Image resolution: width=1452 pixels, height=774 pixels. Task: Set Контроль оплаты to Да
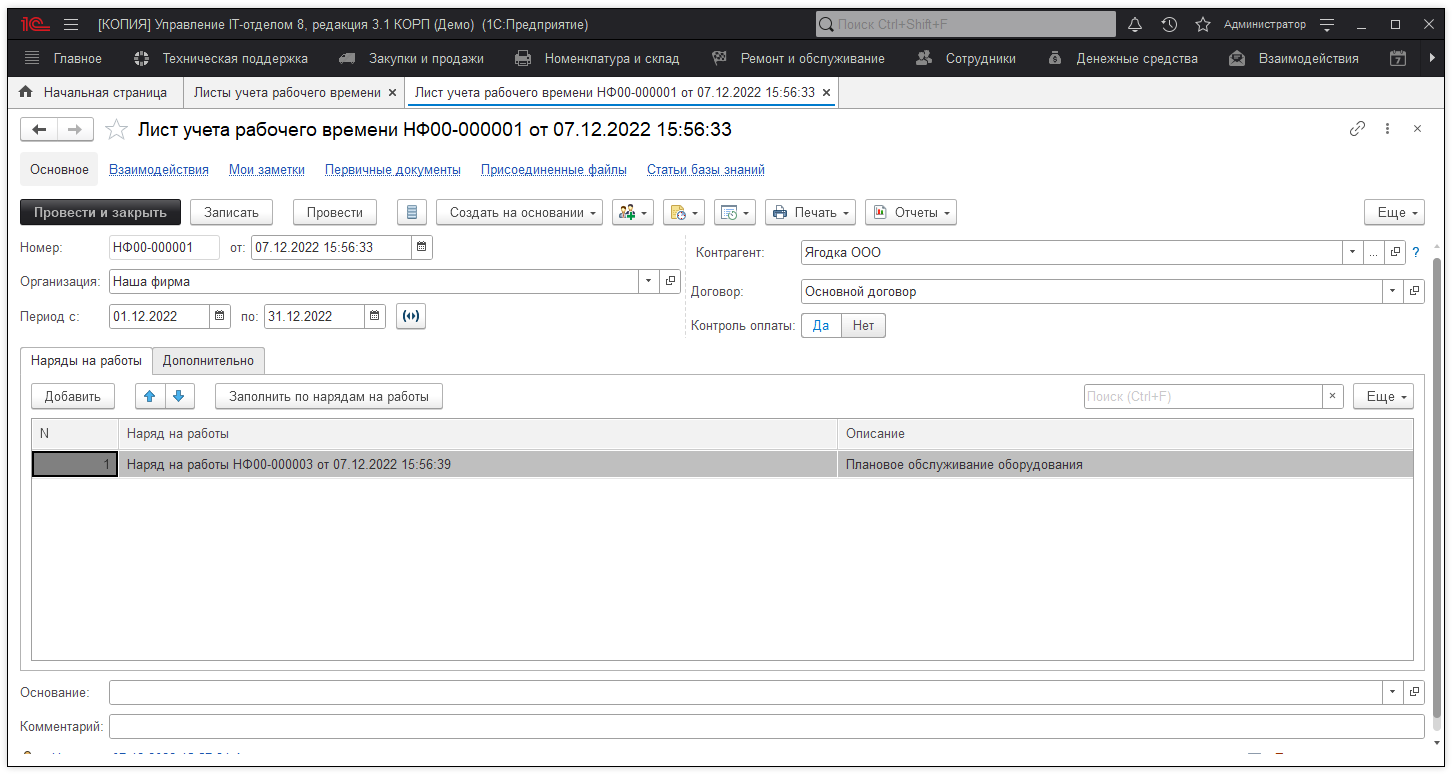tap(821, 325)
